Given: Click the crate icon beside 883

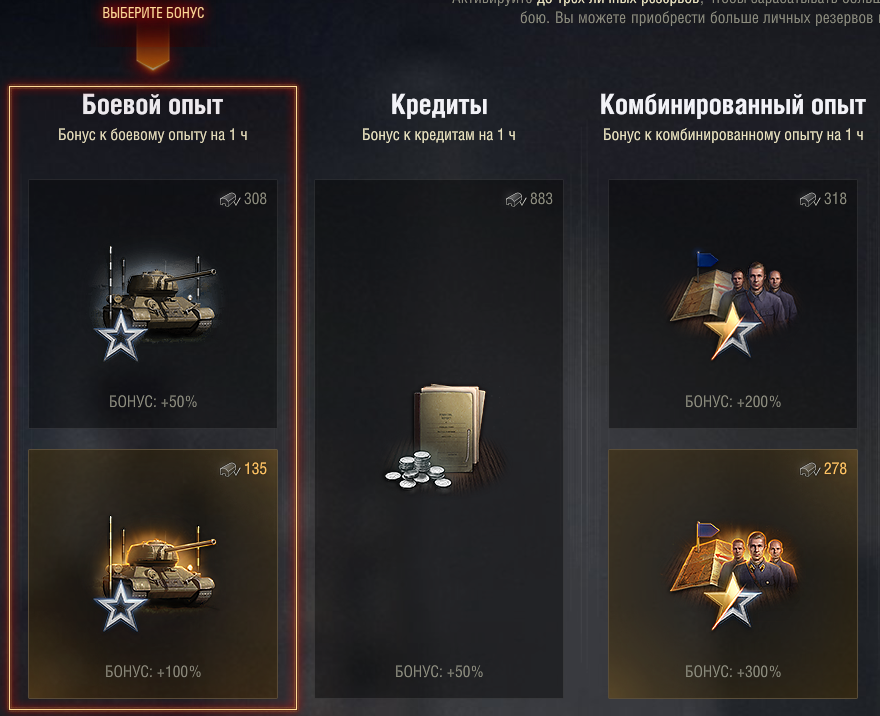Looking at the screenshot, I should pos(516,199).
